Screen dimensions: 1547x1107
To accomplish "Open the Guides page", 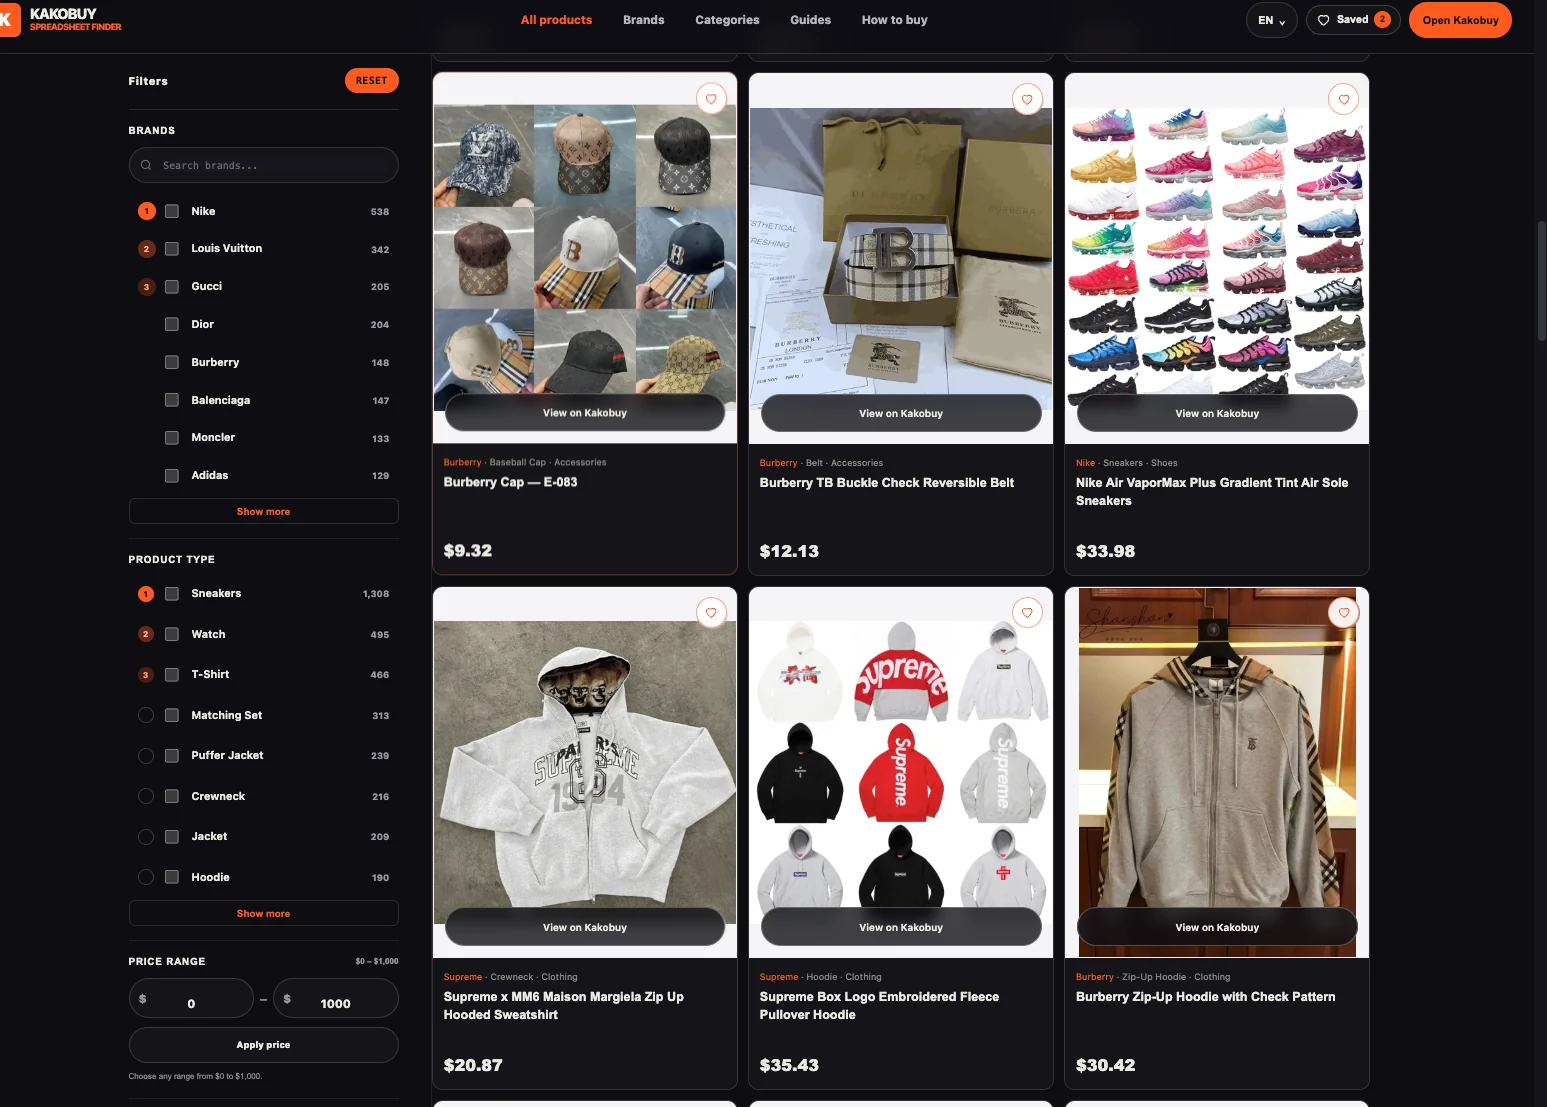I will pyautogui.click(x=810, y=20).
